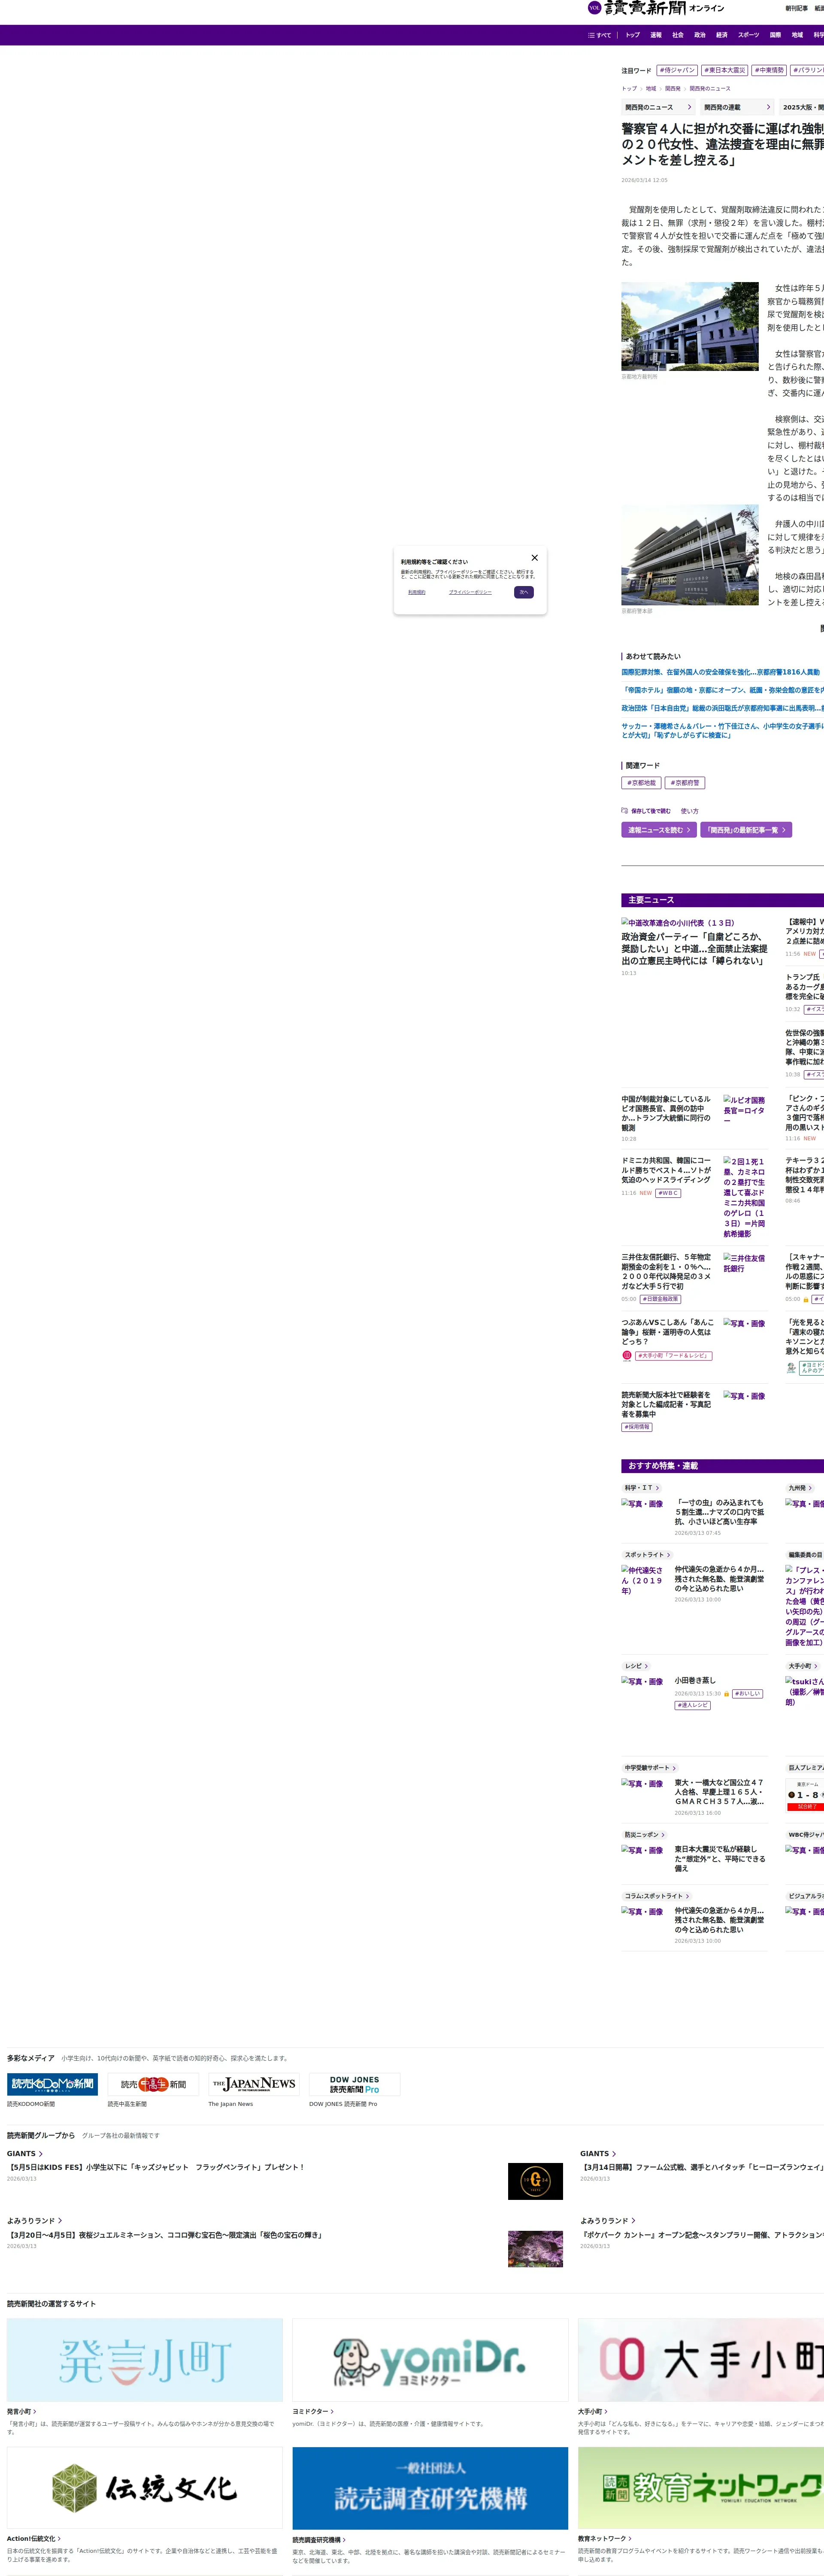
Task: Click the DOW JONES 読売新聞 Pro logo
Action: [x=354, y=2084]
